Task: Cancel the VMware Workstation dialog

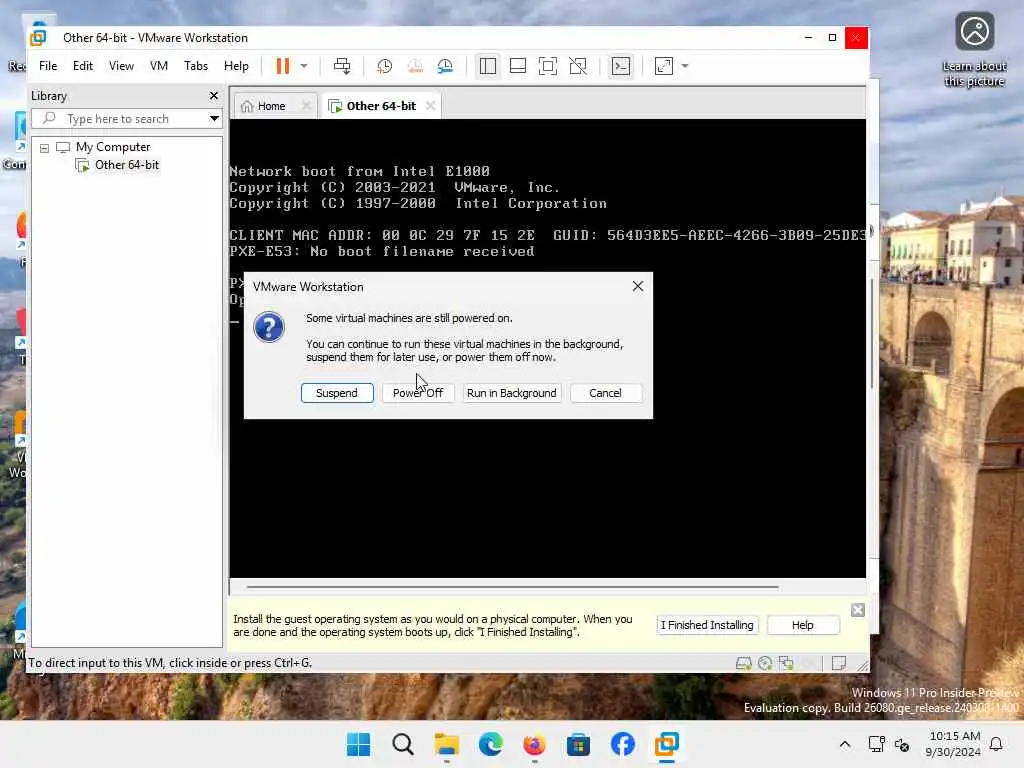Action: tap(605, 392)
